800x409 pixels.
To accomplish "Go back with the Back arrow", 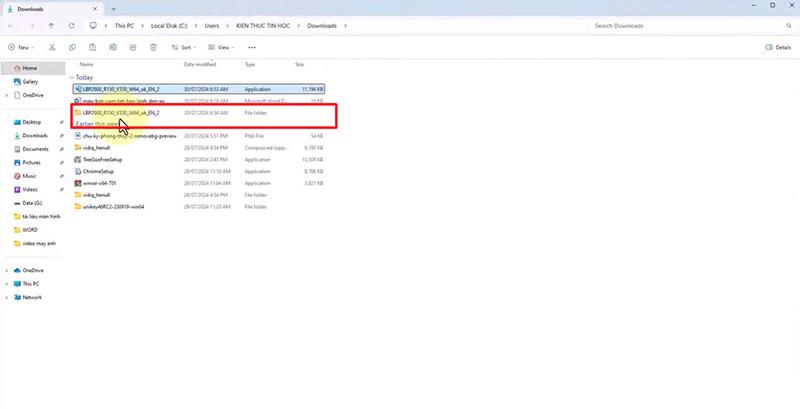I will (11, 25).
